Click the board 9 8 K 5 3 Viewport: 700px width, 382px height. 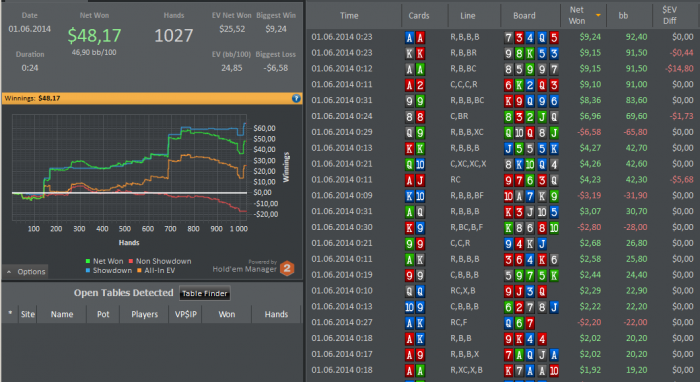531,54
